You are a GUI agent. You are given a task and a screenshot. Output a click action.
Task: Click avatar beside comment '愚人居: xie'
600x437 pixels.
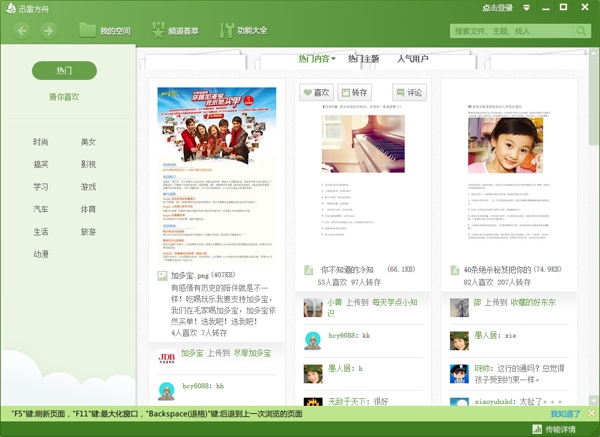[459, 341]
